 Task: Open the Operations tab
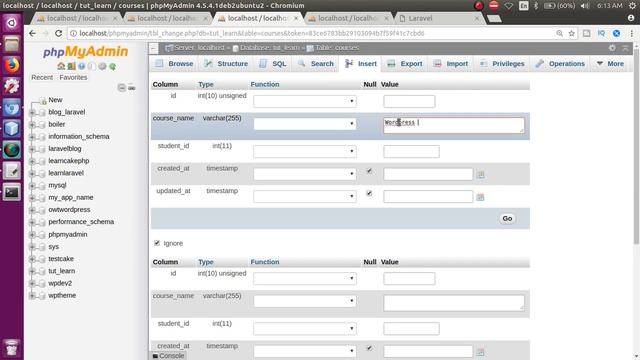tap(560, 64)
